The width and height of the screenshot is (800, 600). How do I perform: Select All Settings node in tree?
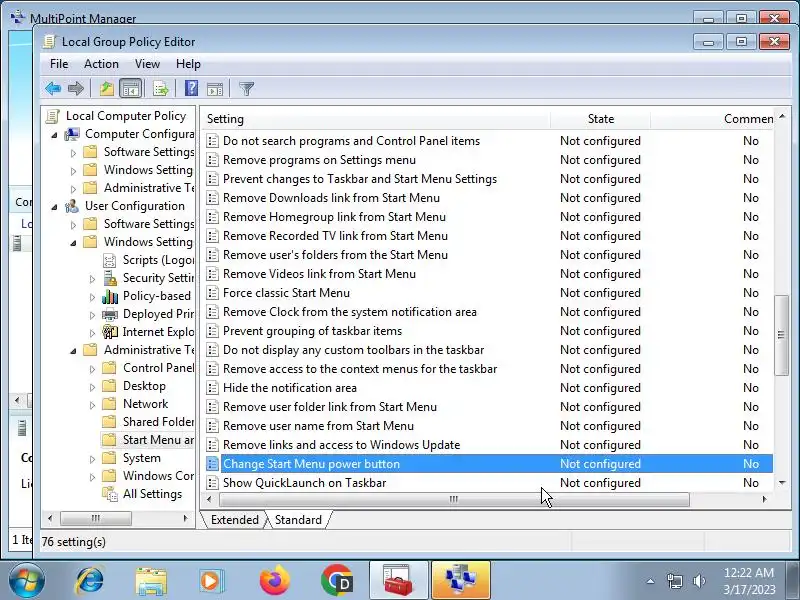142,494
